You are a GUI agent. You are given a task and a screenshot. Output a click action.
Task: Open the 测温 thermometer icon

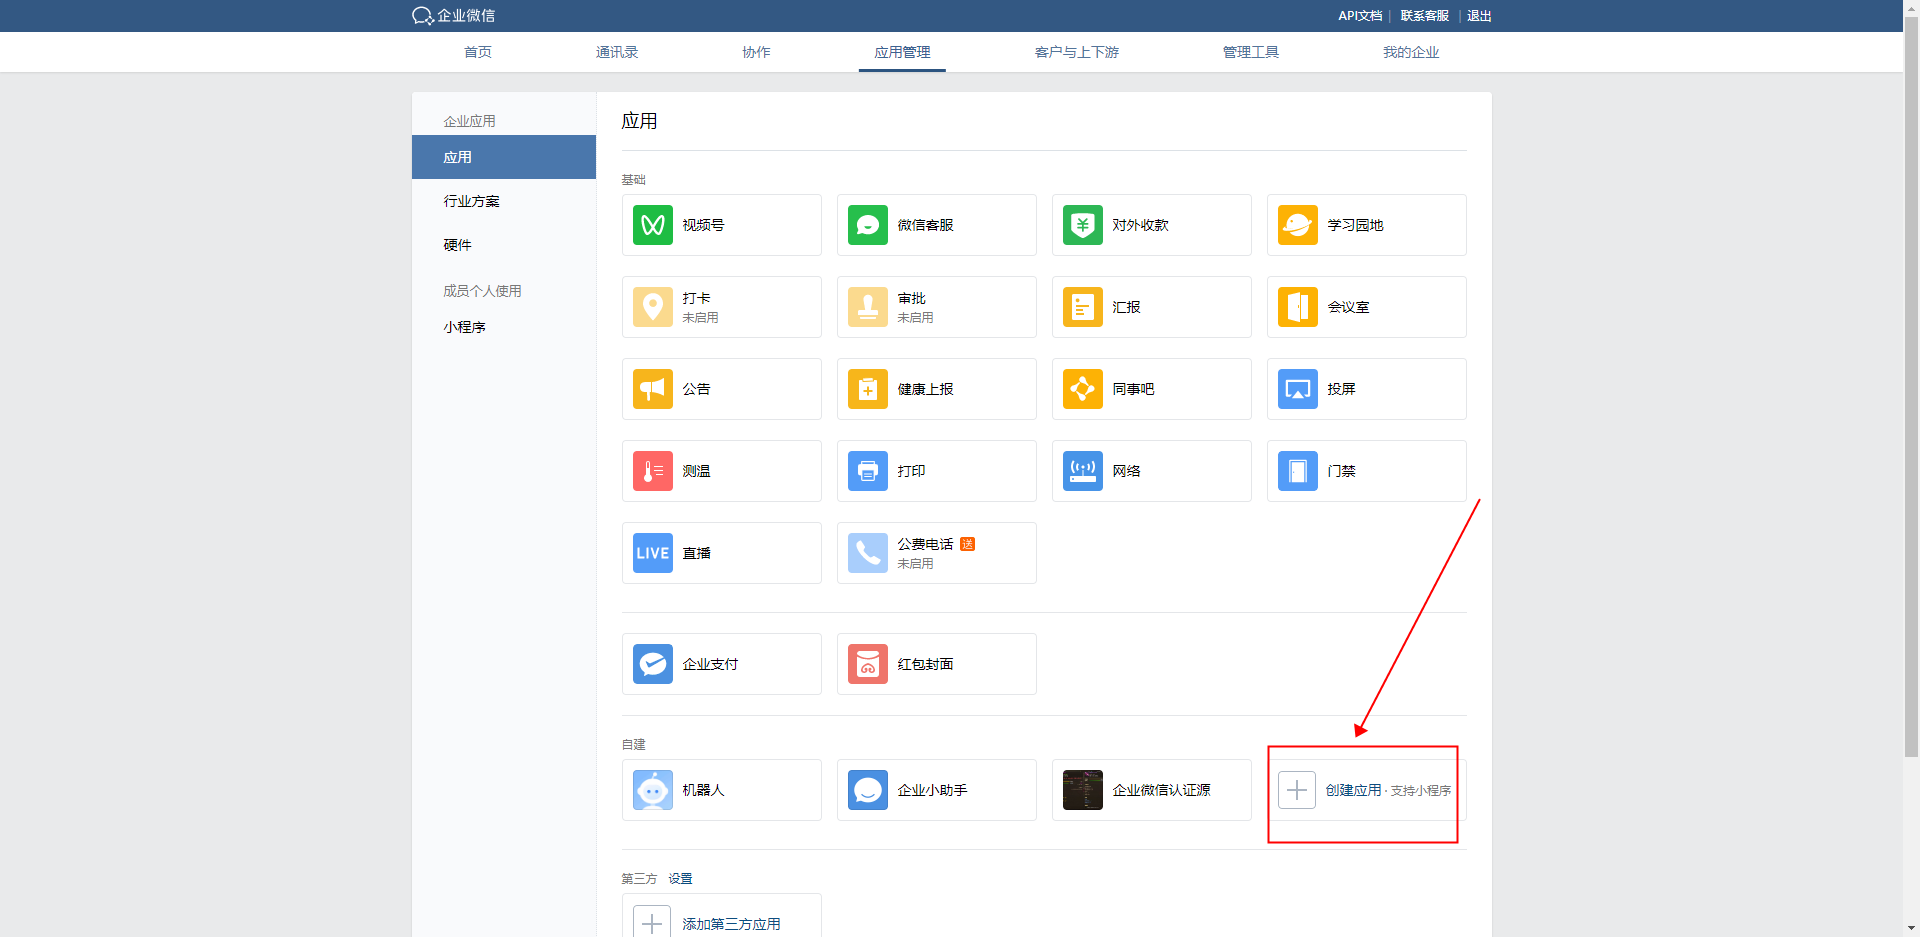click(652, 471)
